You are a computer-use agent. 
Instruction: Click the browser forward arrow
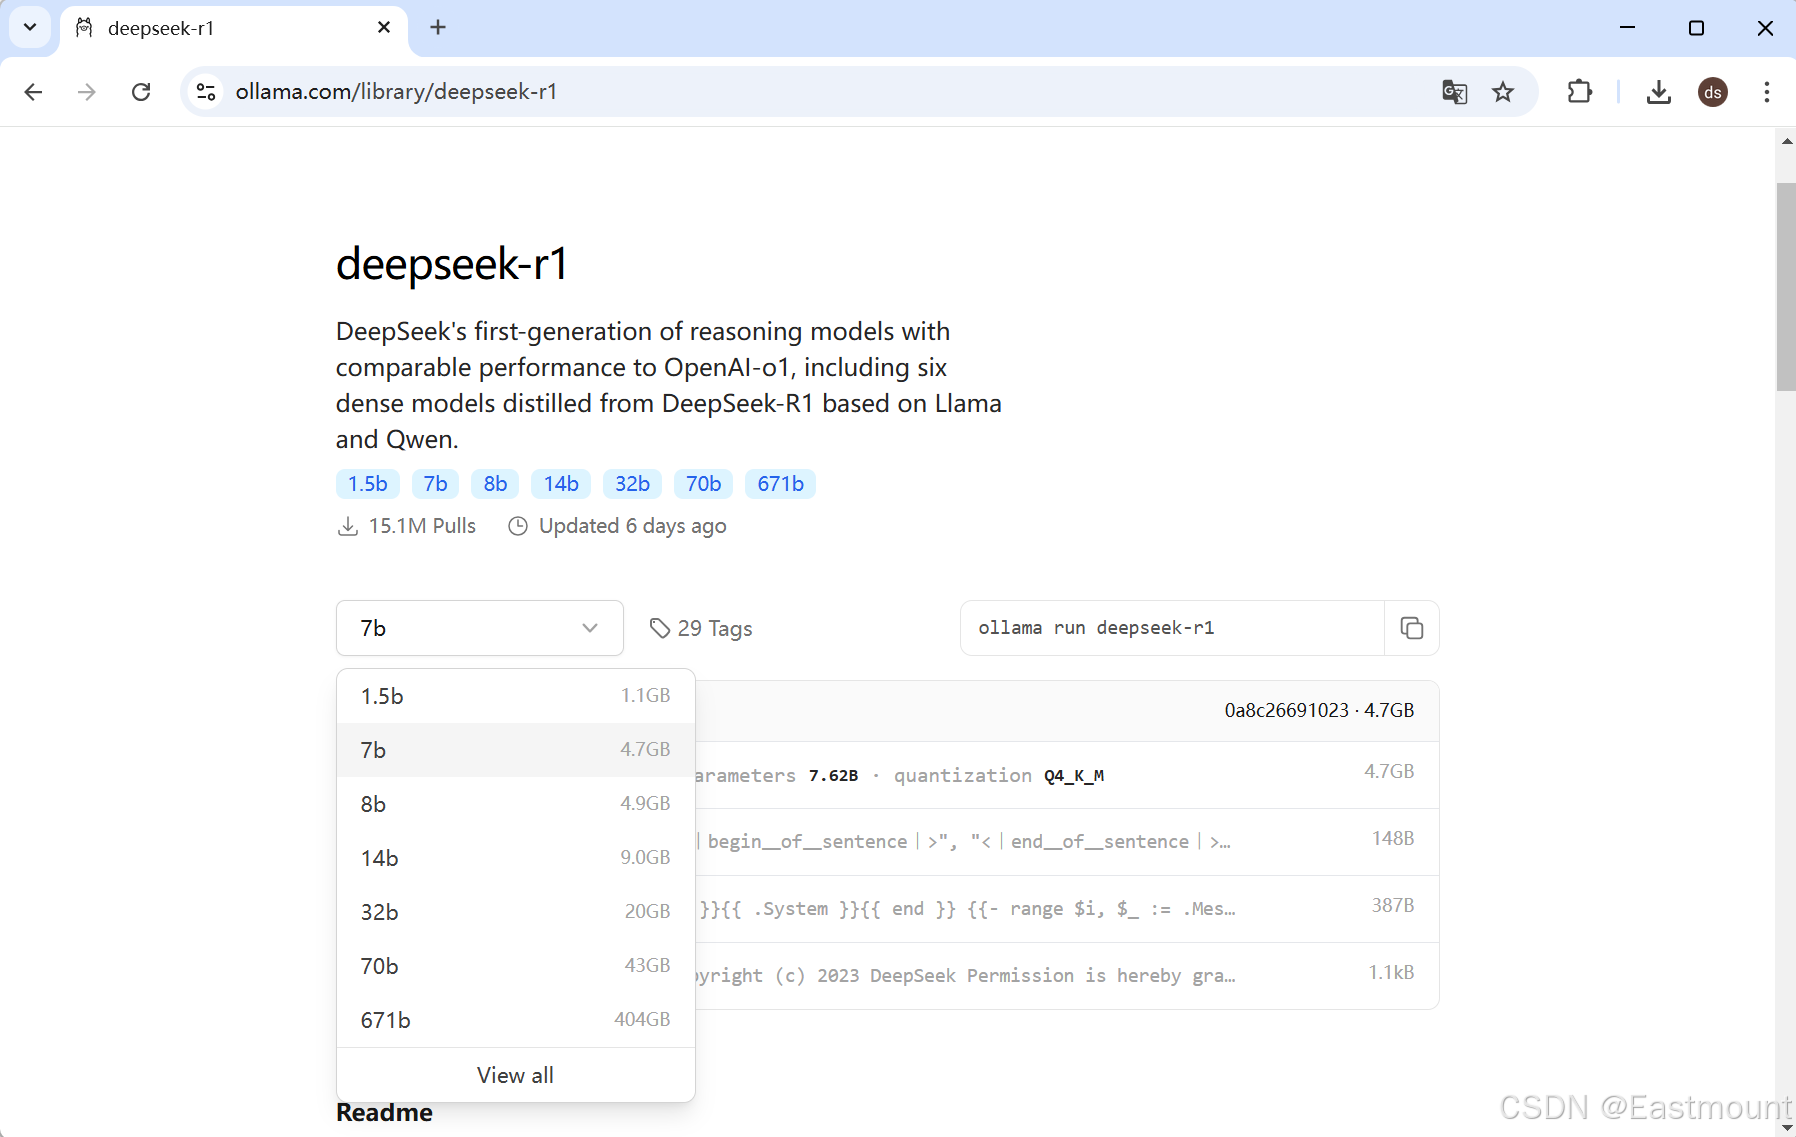tap(87, 92)
